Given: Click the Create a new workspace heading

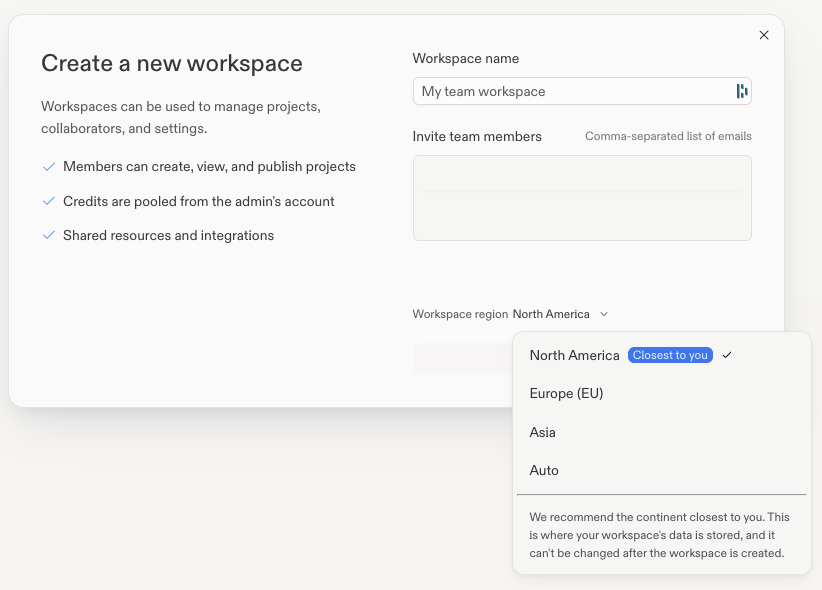Looking at the screenshot, I should (x=172, y=63).
